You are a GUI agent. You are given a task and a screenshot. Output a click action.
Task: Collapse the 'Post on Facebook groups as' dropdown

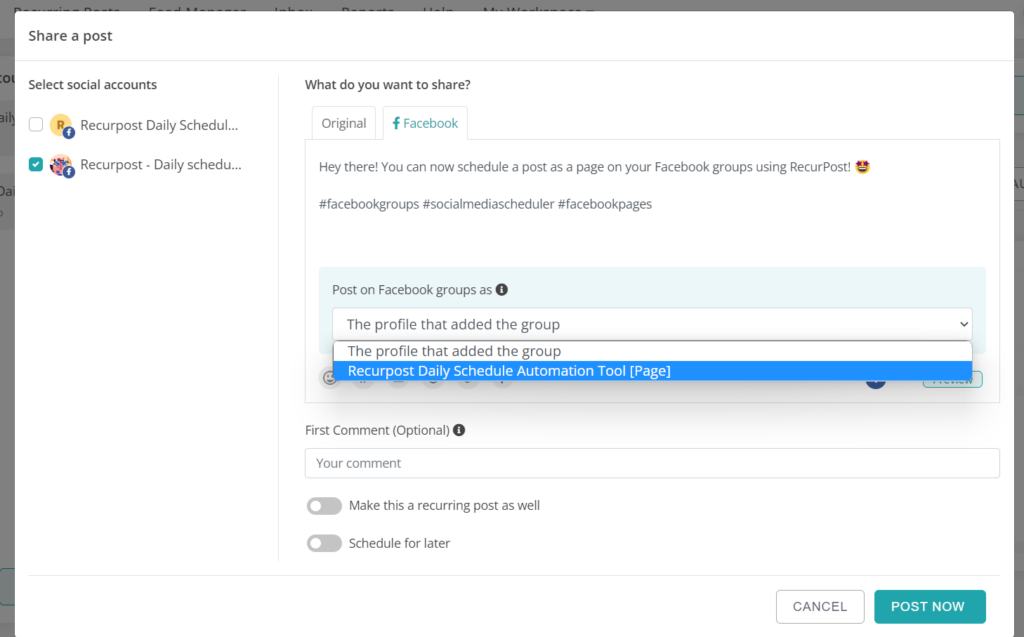tap(652, 324)
